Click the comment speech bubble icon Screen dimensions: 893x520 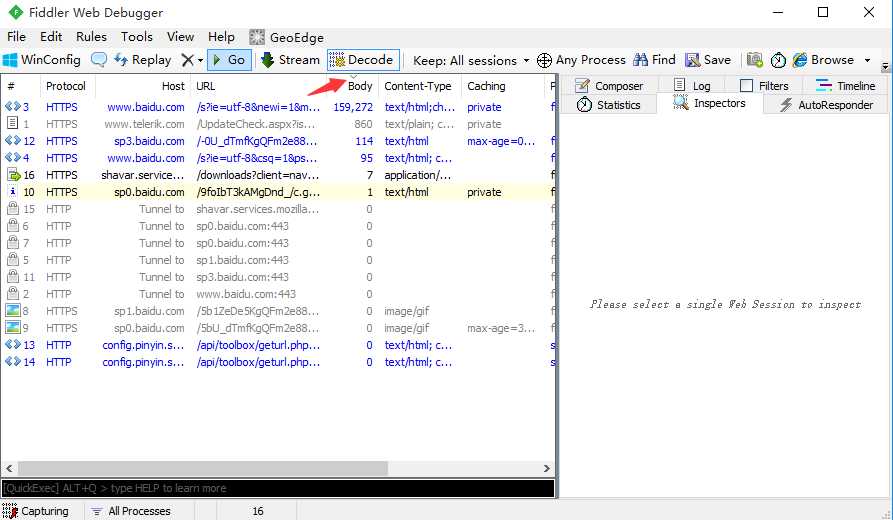click(99, 60)
